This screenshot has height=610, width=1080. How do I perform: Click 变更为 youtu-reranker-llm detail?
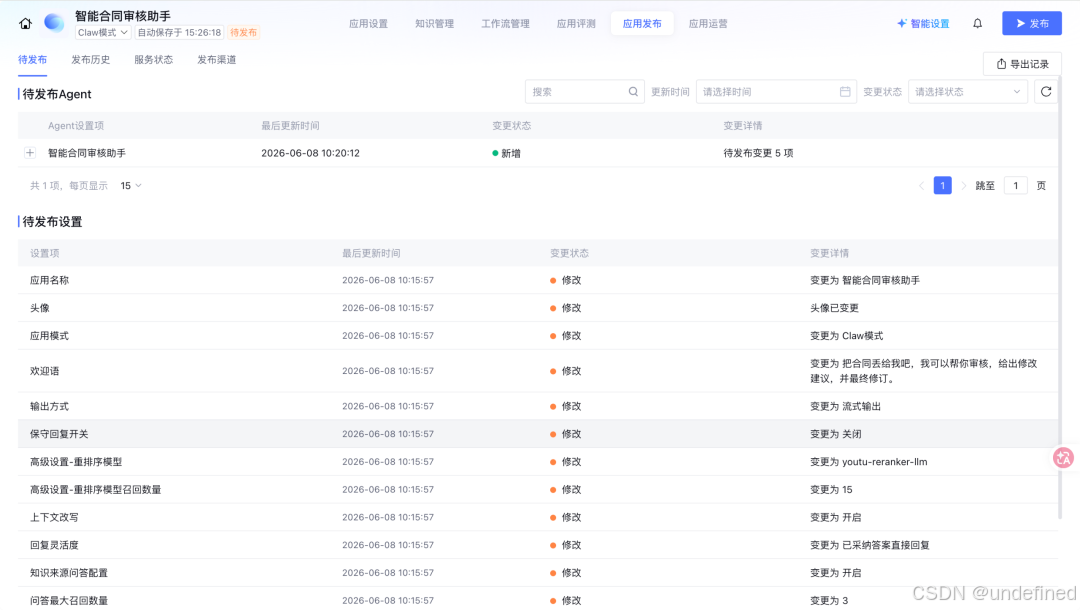[869, 462]
